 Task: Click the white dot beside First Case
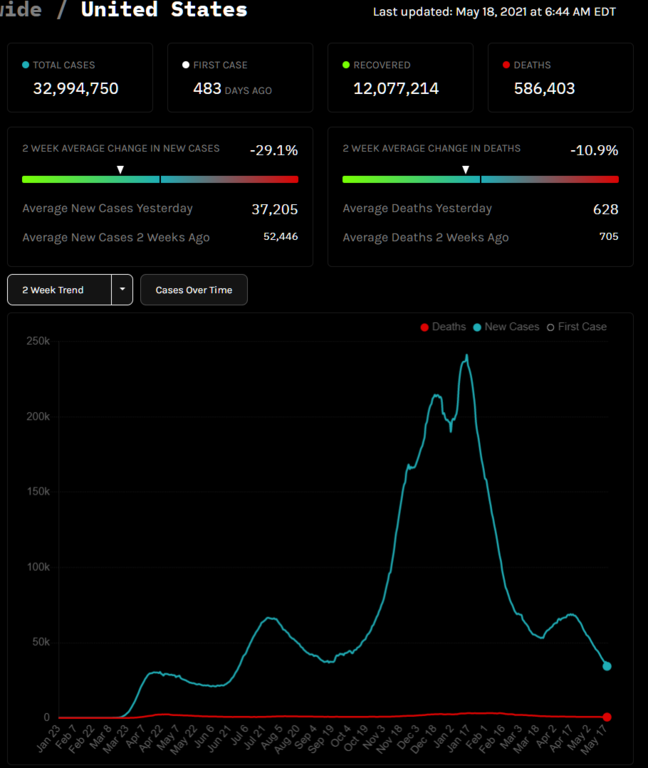(186, 65)
